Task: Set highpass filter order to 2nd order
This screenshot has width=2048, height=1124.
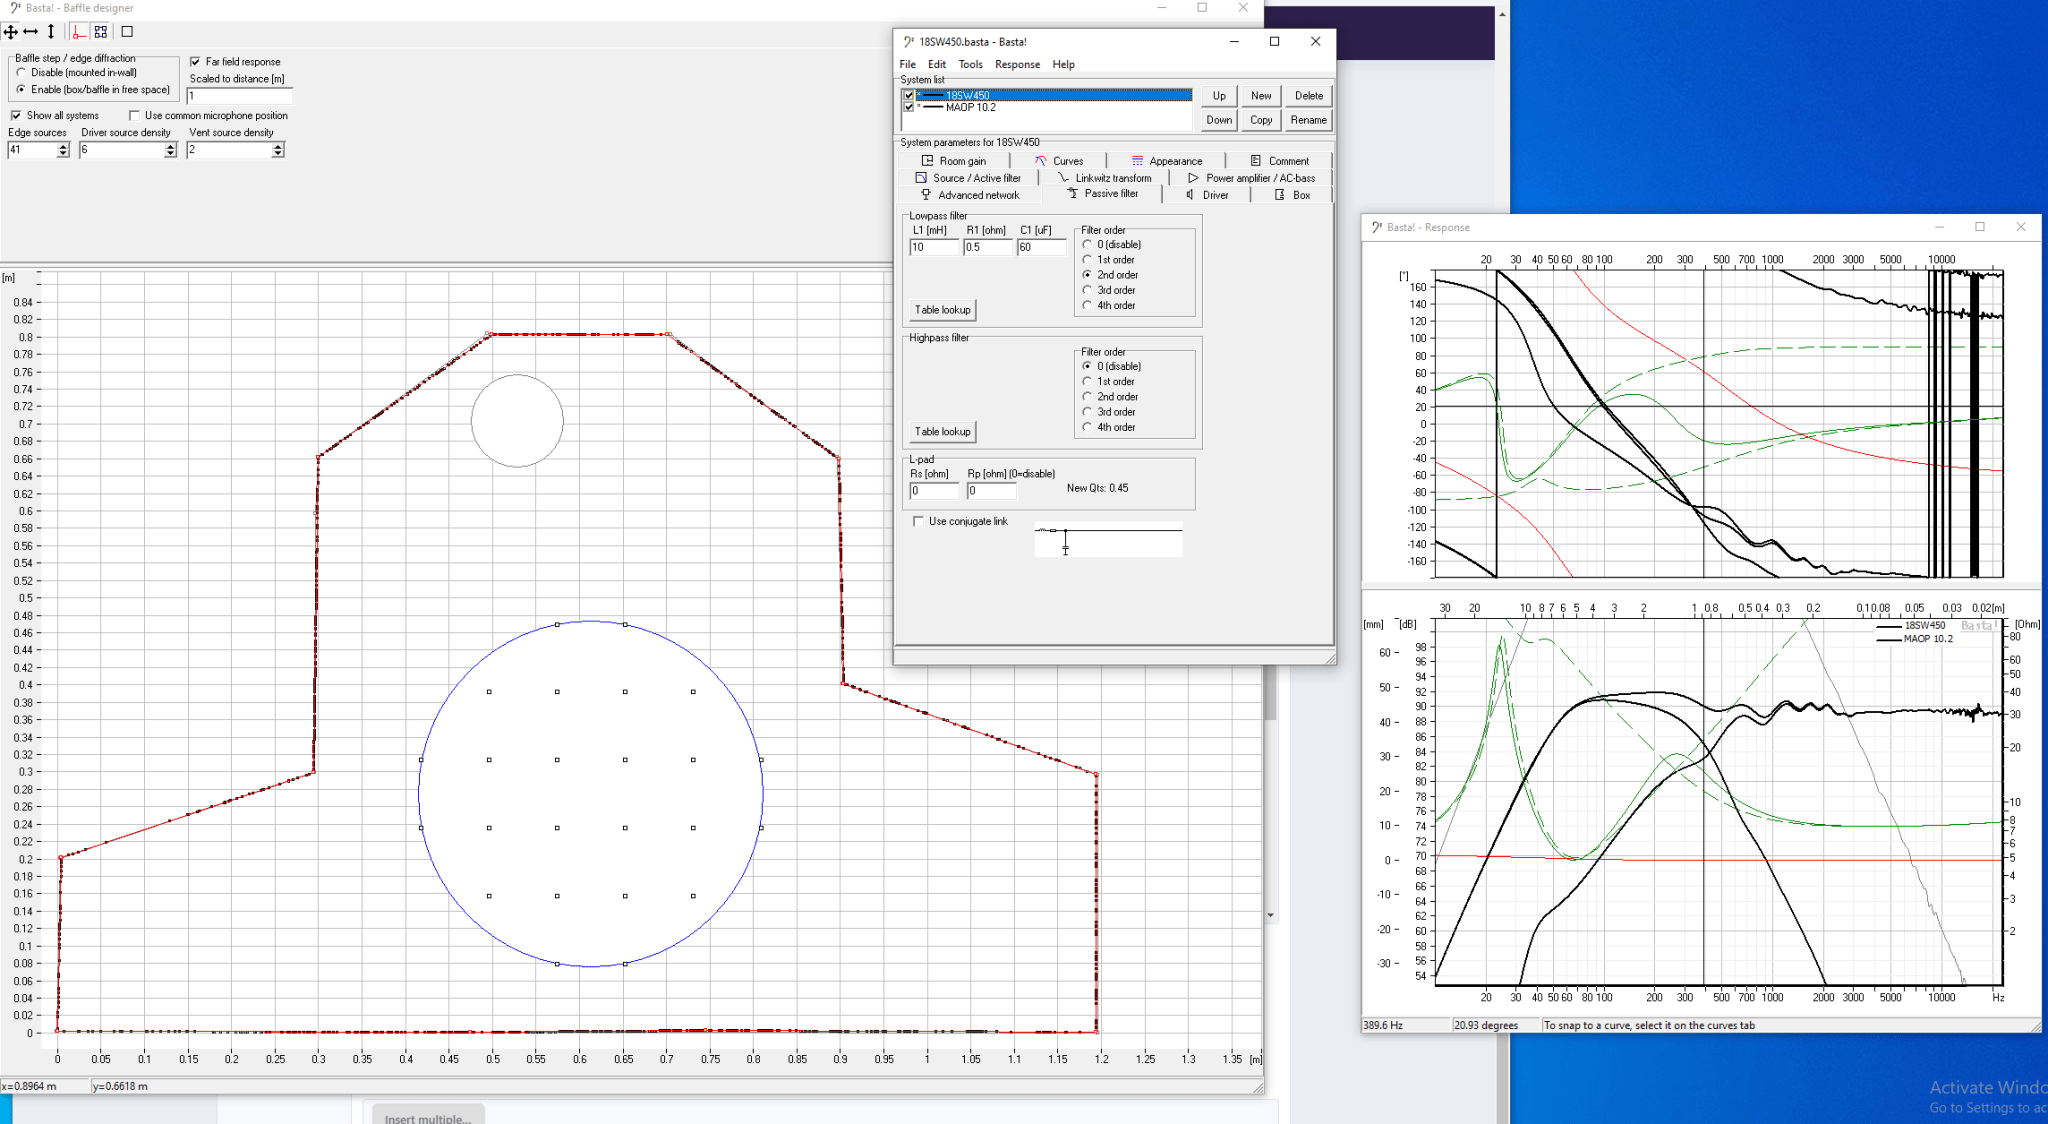Action: 1087,397
